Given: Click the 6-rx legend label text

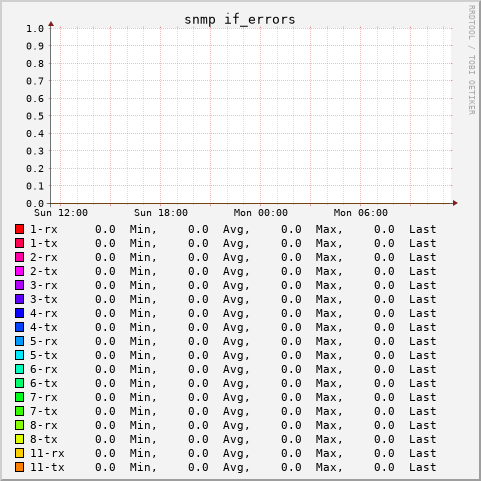Looking at the screenshot, I should pyautogui.click(x=44, y=369).
